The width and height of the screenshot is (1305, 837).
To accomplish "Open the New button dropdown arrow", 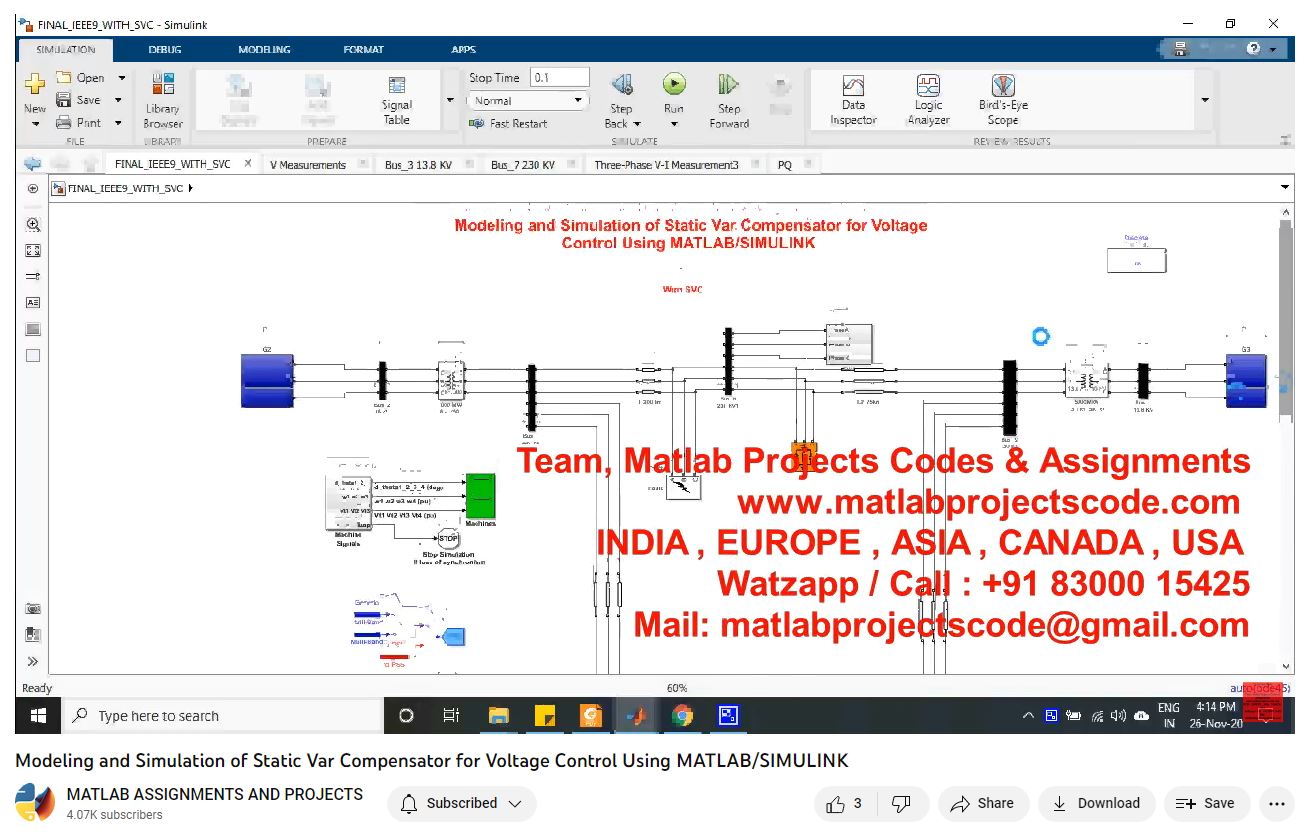I will tap(35, 124).
